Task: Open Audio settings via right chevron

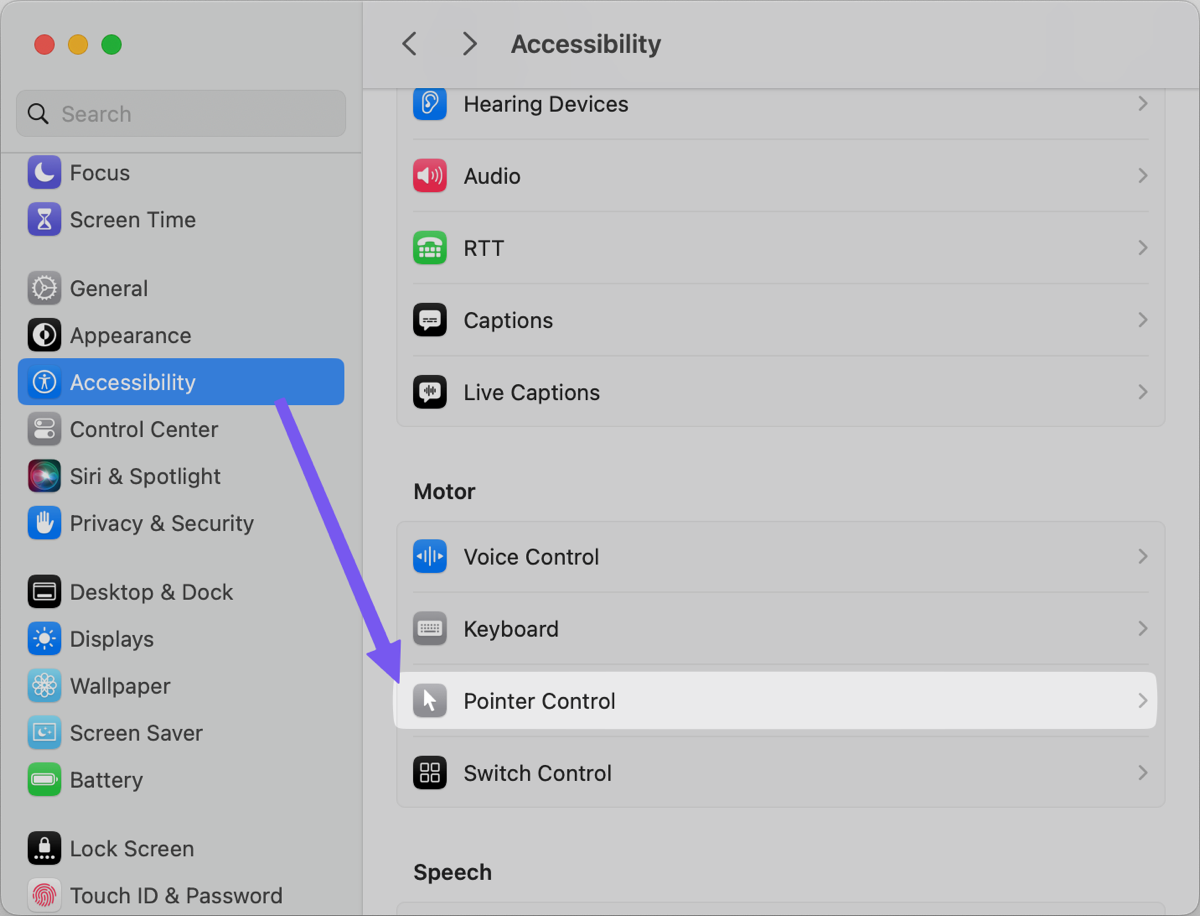Action: 1142,176
